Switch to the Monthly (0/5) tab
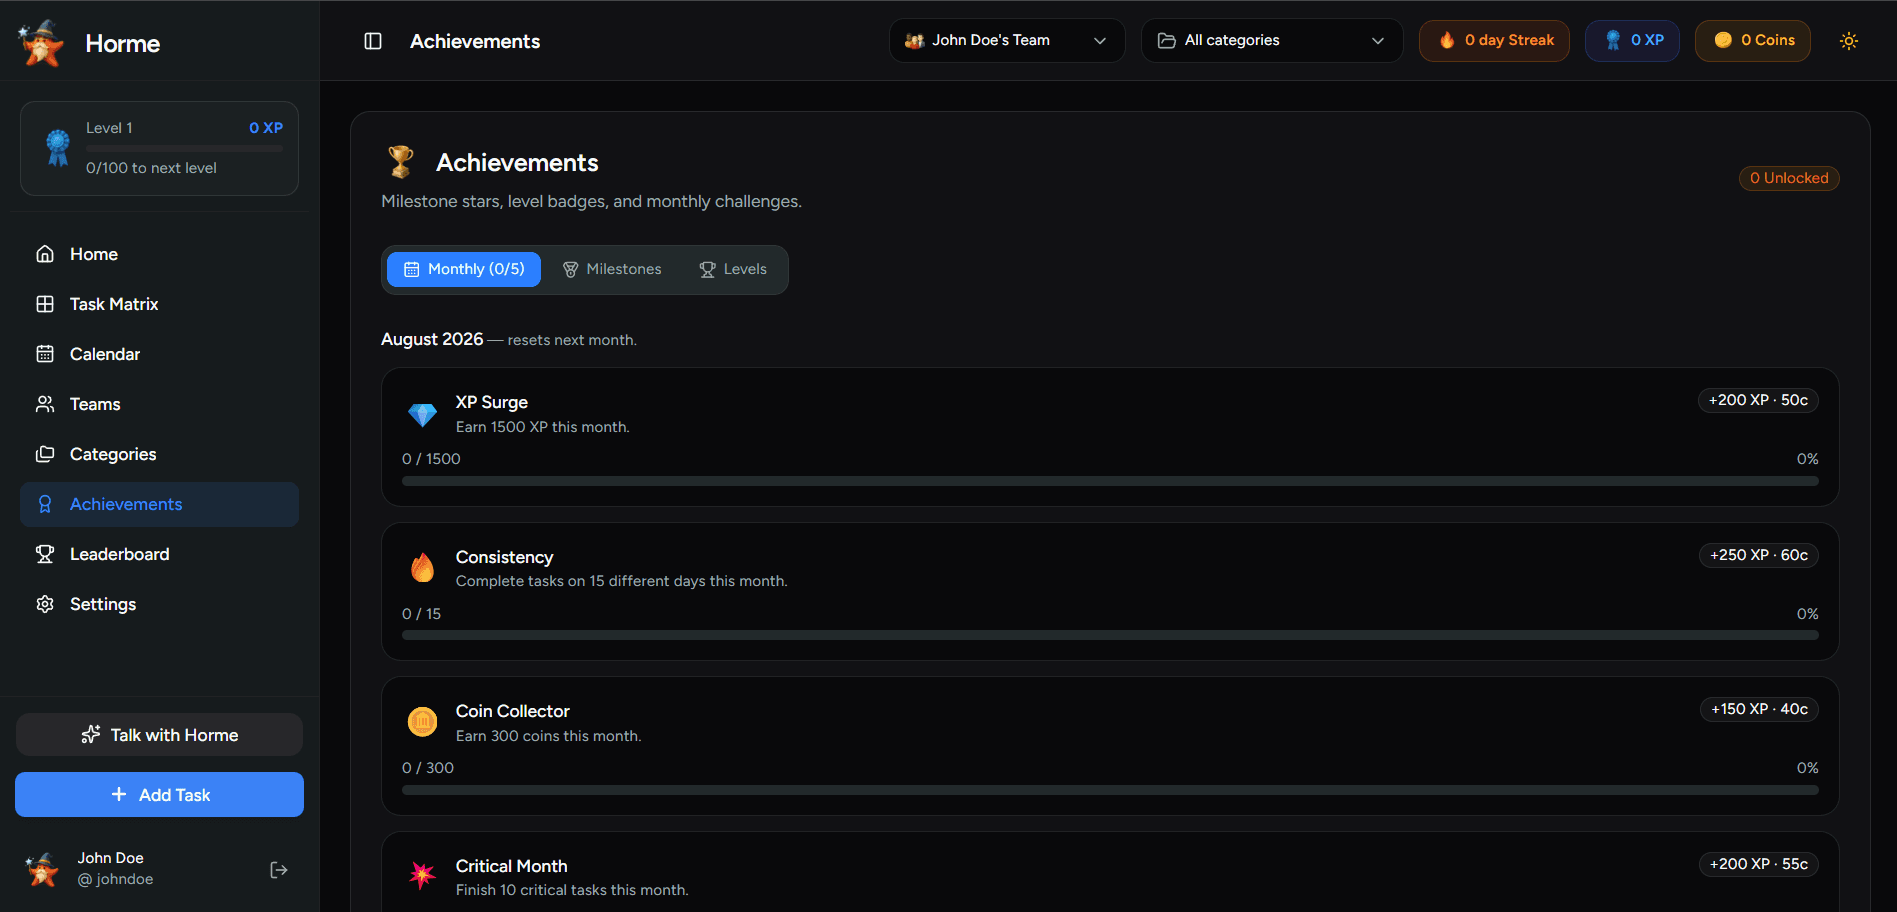 [464, 269]
